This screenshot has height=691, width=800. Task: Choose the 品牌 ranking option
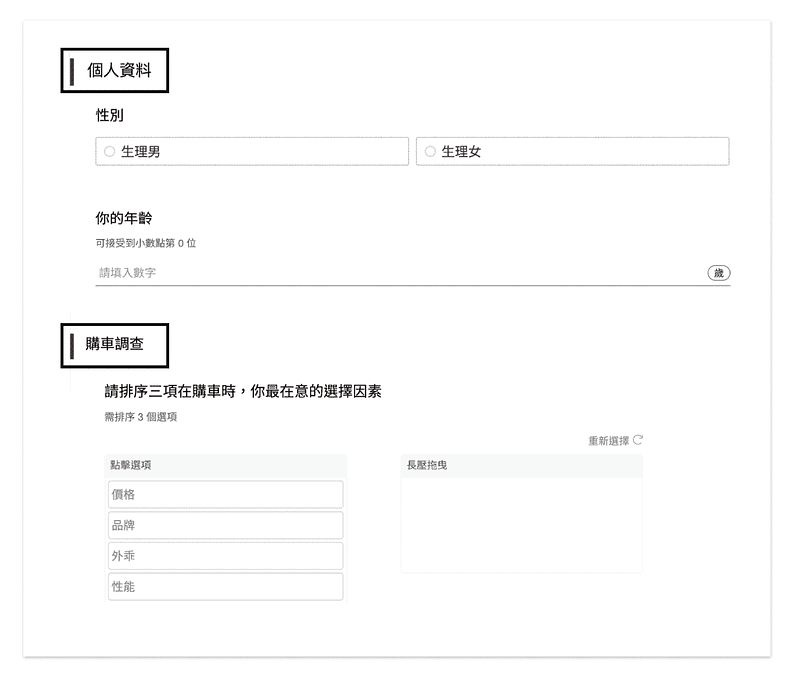pos(226,525)
